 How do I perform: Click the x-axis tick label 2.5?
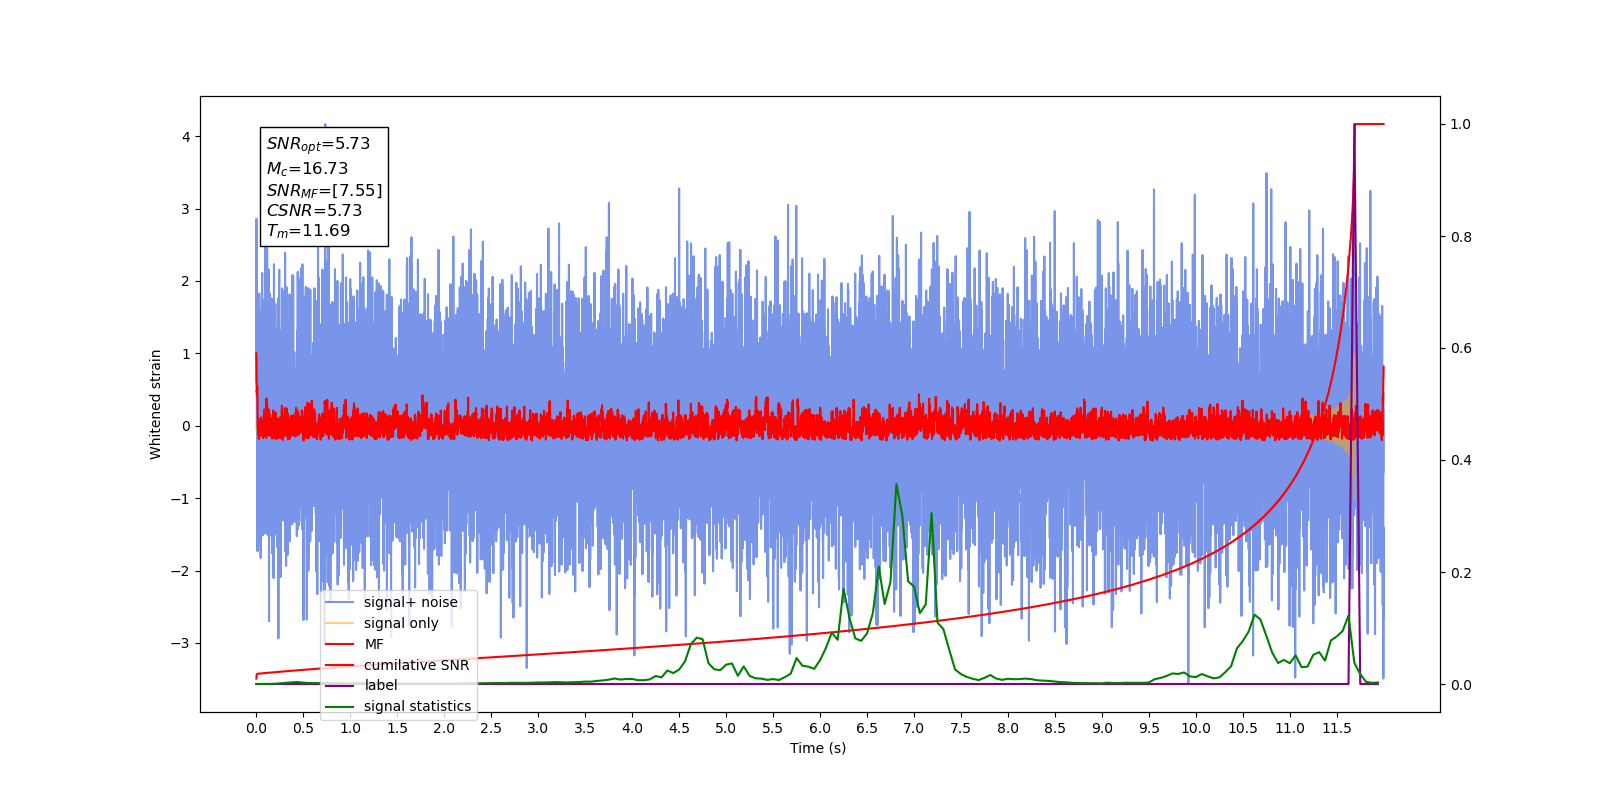[491, 728]
